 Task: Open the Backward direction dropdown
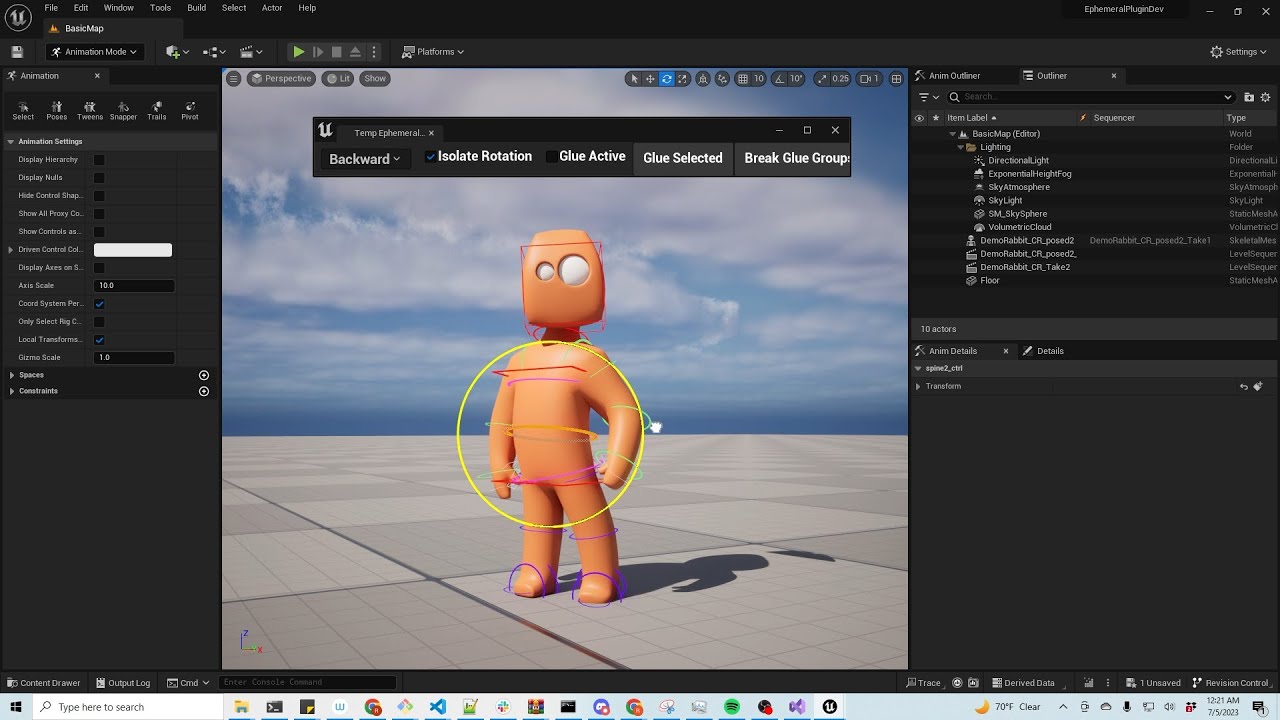pos(365,159)
